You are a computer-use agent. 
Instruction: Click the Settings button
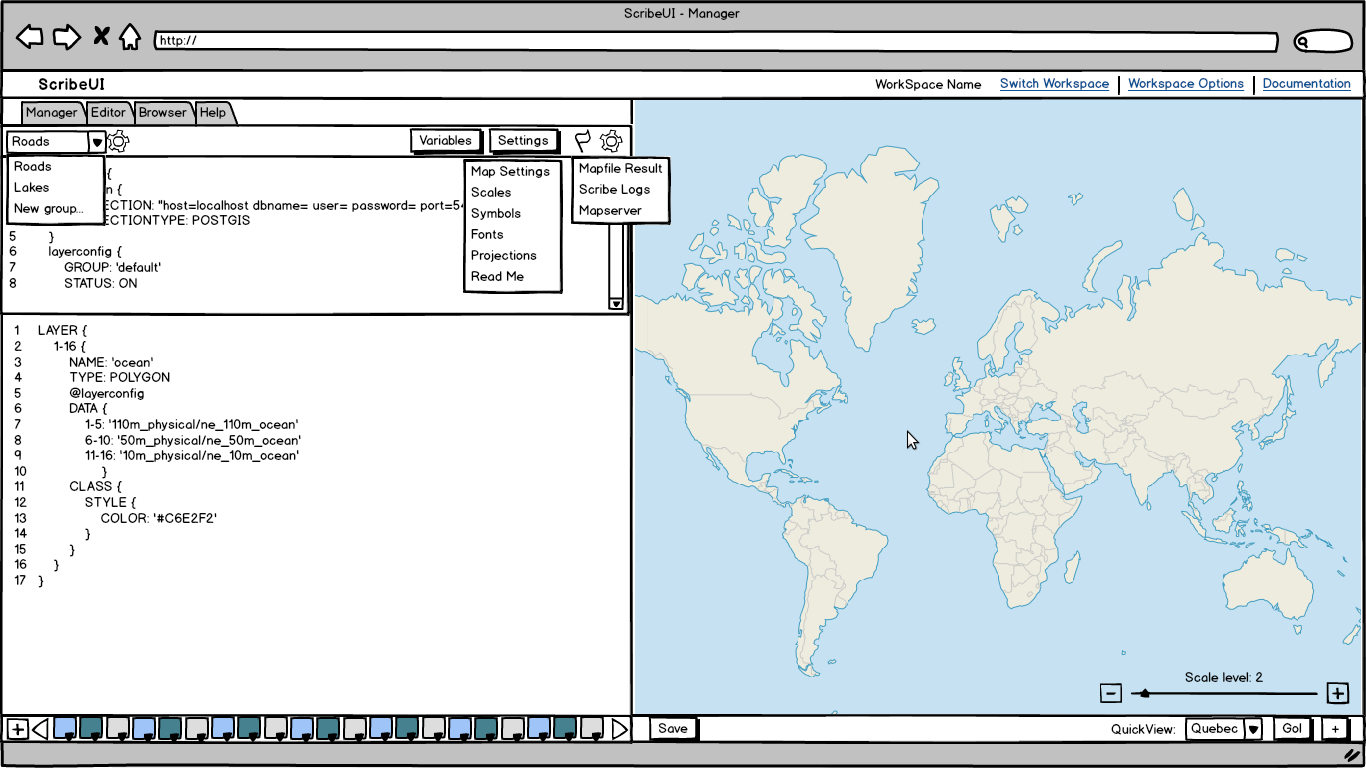523,141
